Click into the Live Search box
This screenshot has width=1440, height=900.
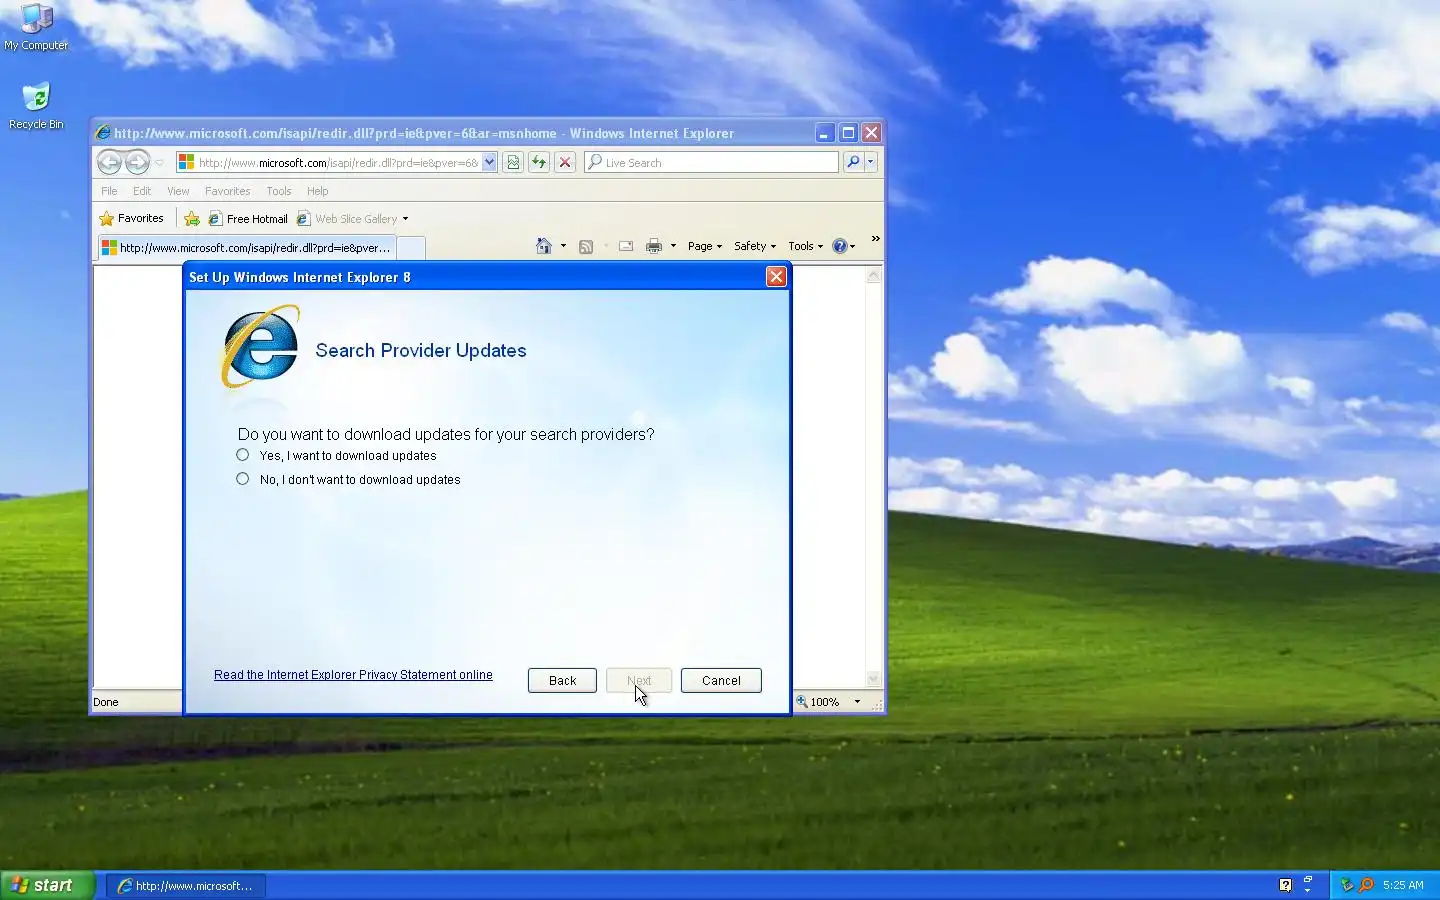click(x=712, y=162)
